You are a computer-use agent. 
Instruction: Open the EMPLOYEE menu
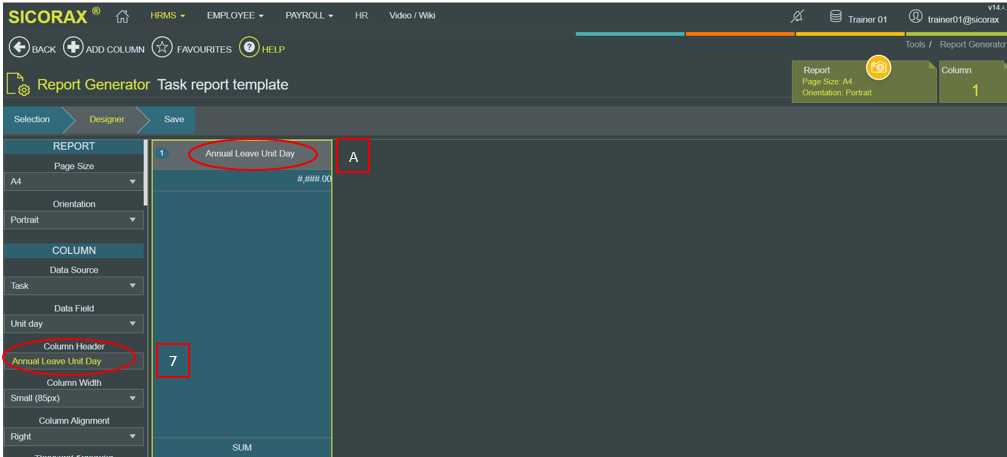coord(235,15)
